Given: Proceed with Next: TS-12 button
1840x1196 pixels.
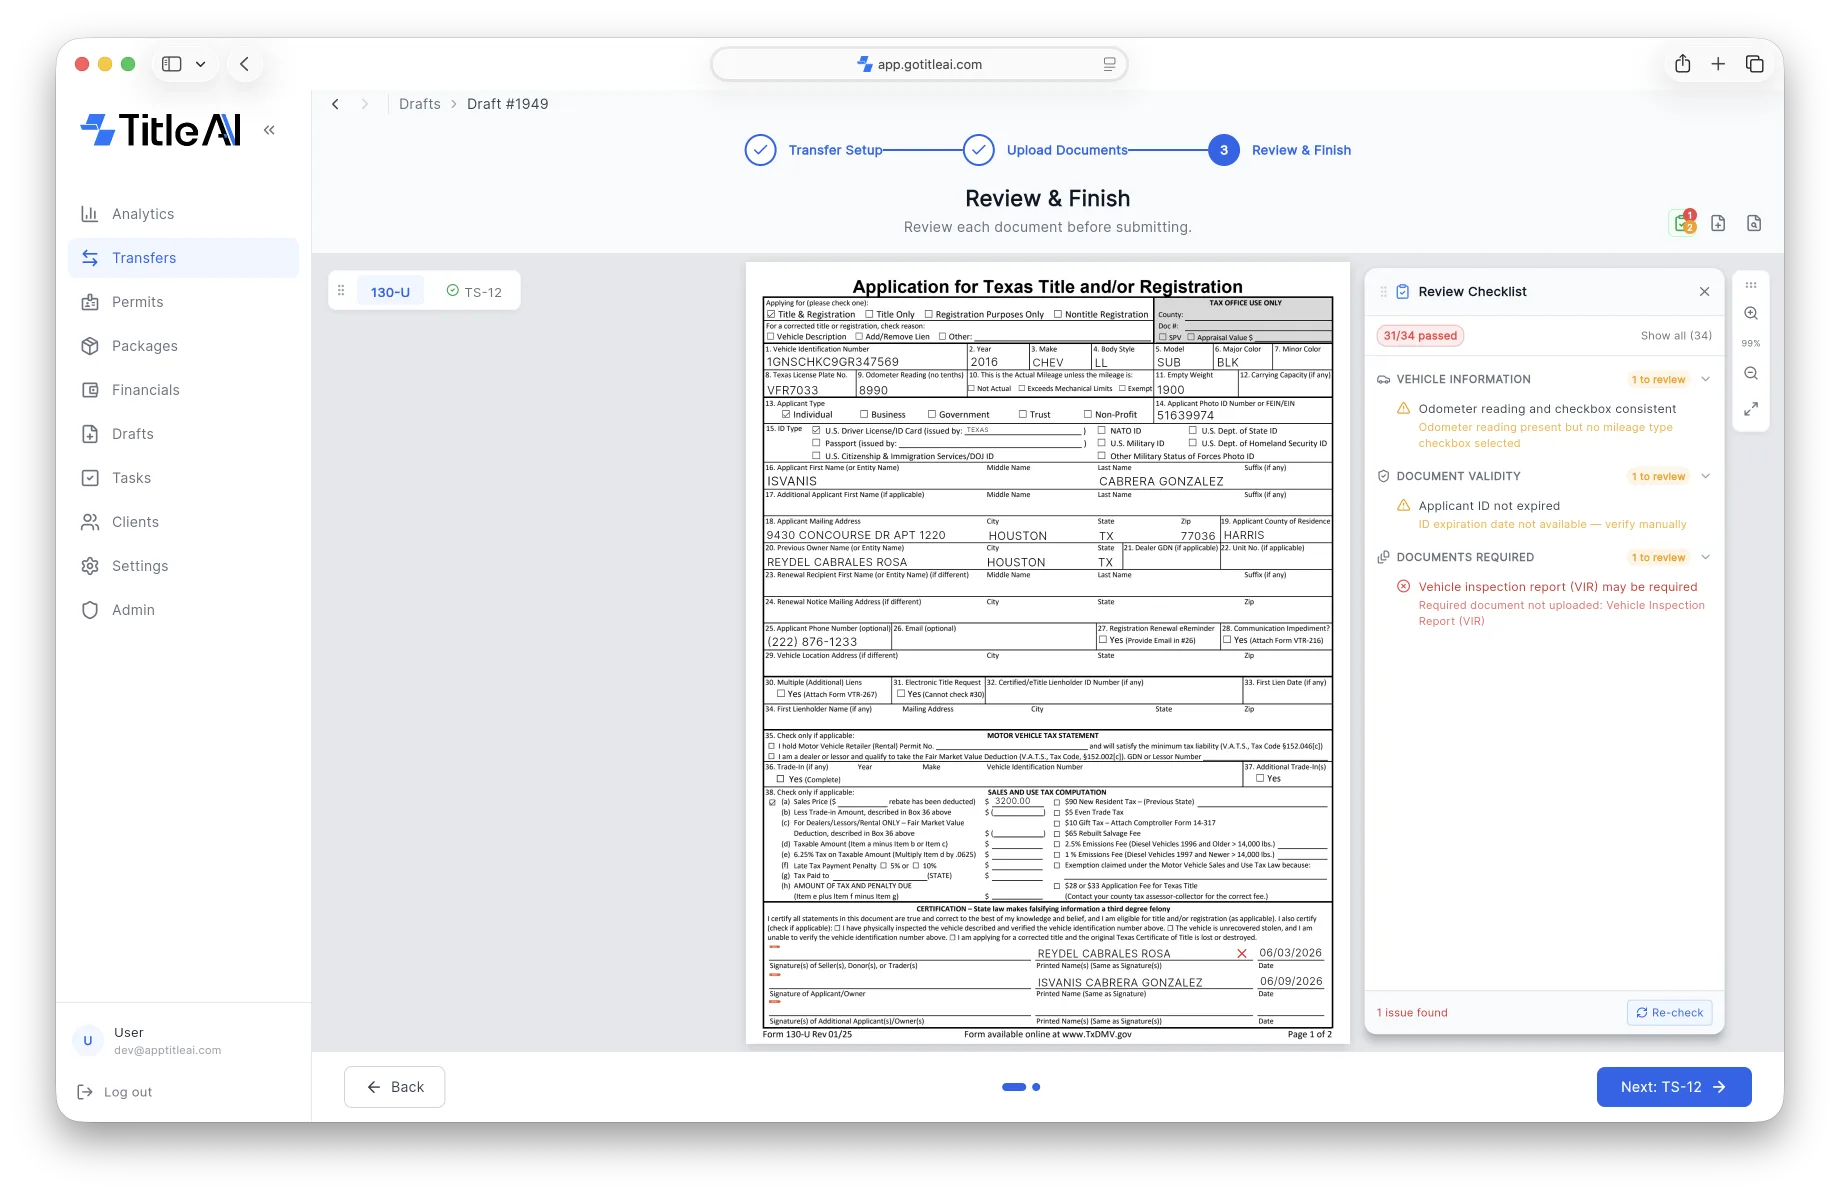Looking at the screenshot, I should coord(1674,1087).
